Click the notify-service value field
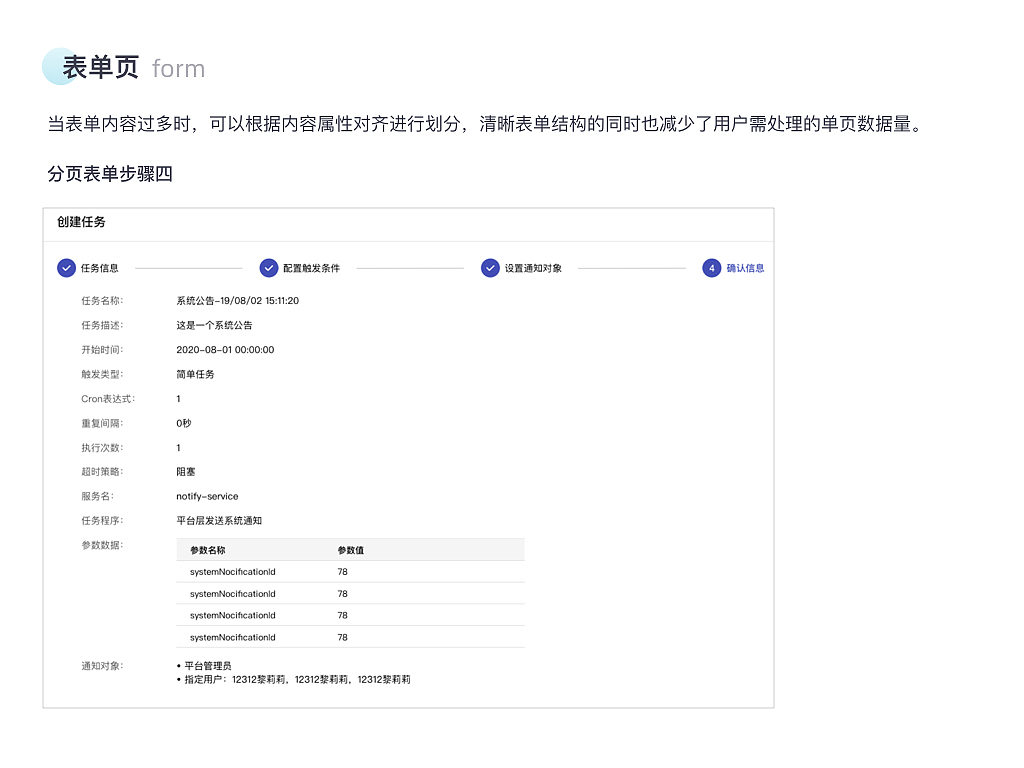The height and width of the screenshot is (768, 1024). (208, 496)
